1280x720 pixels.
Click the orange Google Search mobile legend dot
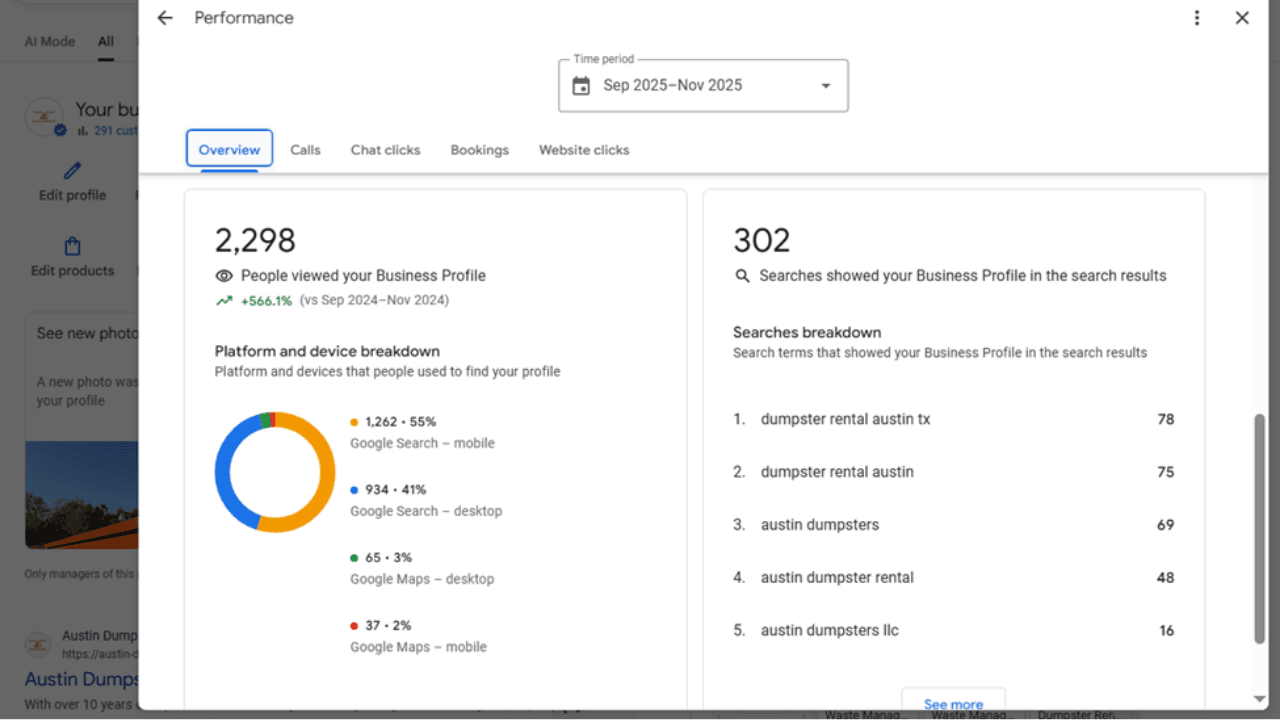pos(354,422)
